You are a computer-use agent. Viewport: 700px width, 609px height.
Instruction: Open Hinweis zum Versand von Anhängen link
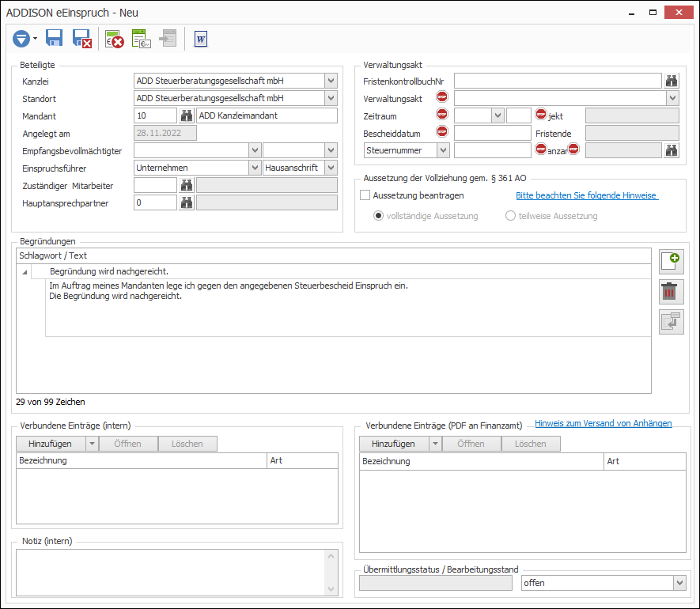click(603, 423)
